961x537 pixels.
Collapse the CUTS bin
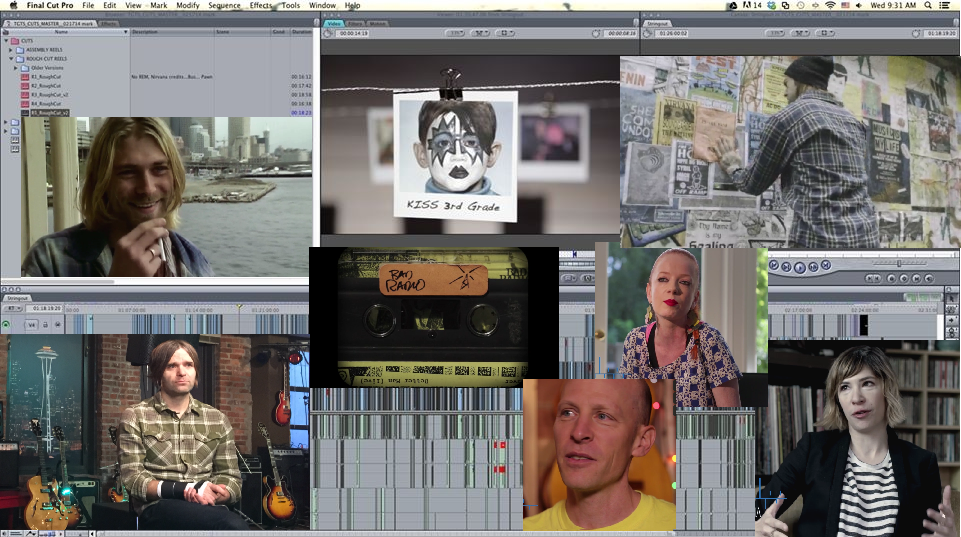[6, 40]
